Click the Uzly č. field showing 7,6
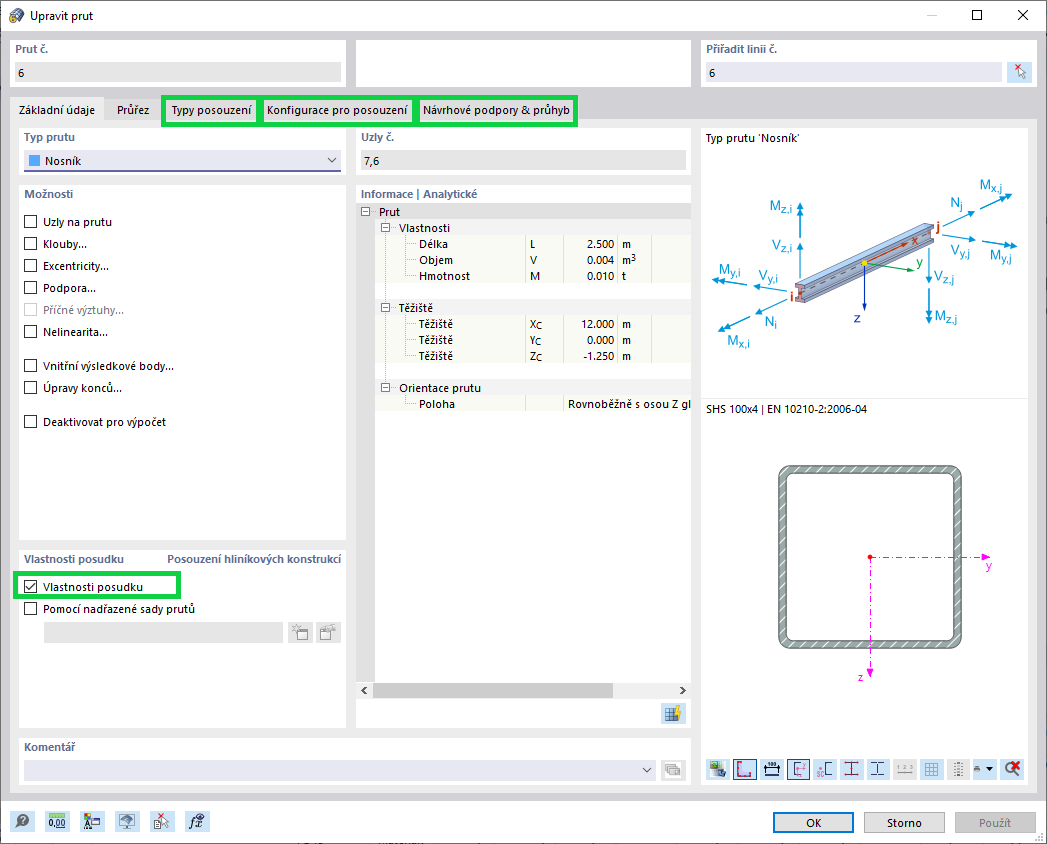This screenshot has width=1047, height=844. (x=524, y=161)
